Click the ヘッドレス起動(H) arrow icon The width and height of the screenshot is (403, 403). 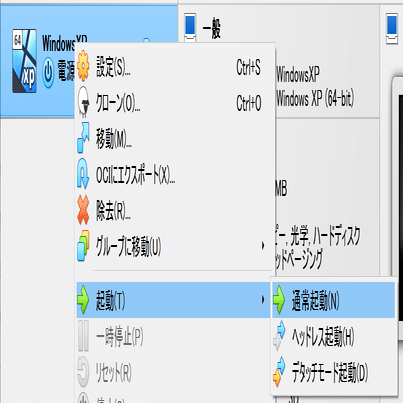click(x=279, y=336)
